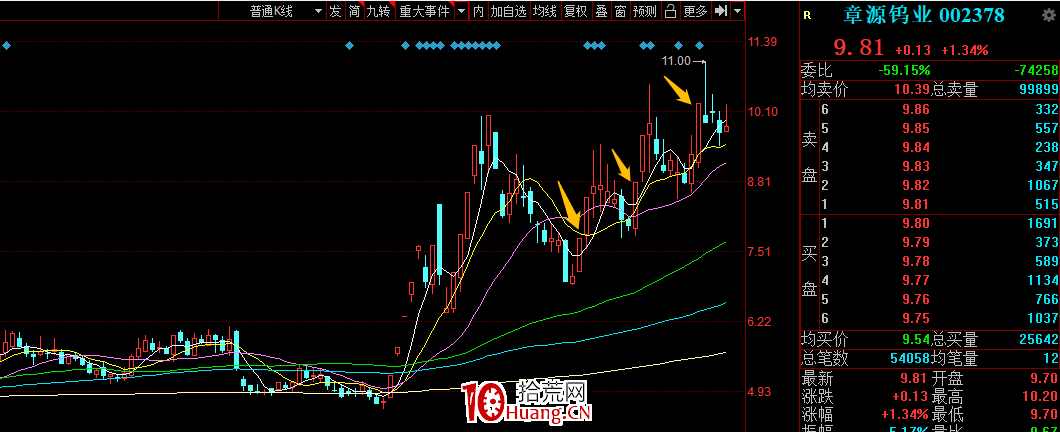
Task: Select the sell level 1 row at 9.81
Action: tap(939, 204)
